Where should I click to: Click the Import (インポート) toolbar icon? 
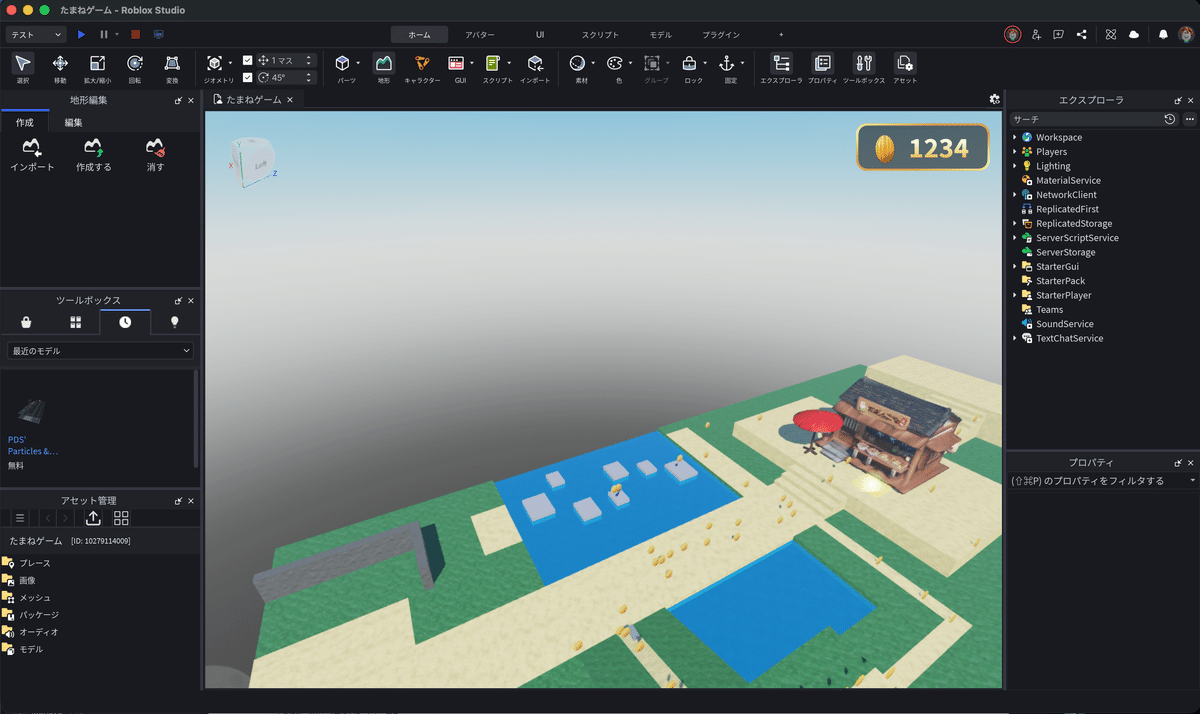[x=535, y=67]
